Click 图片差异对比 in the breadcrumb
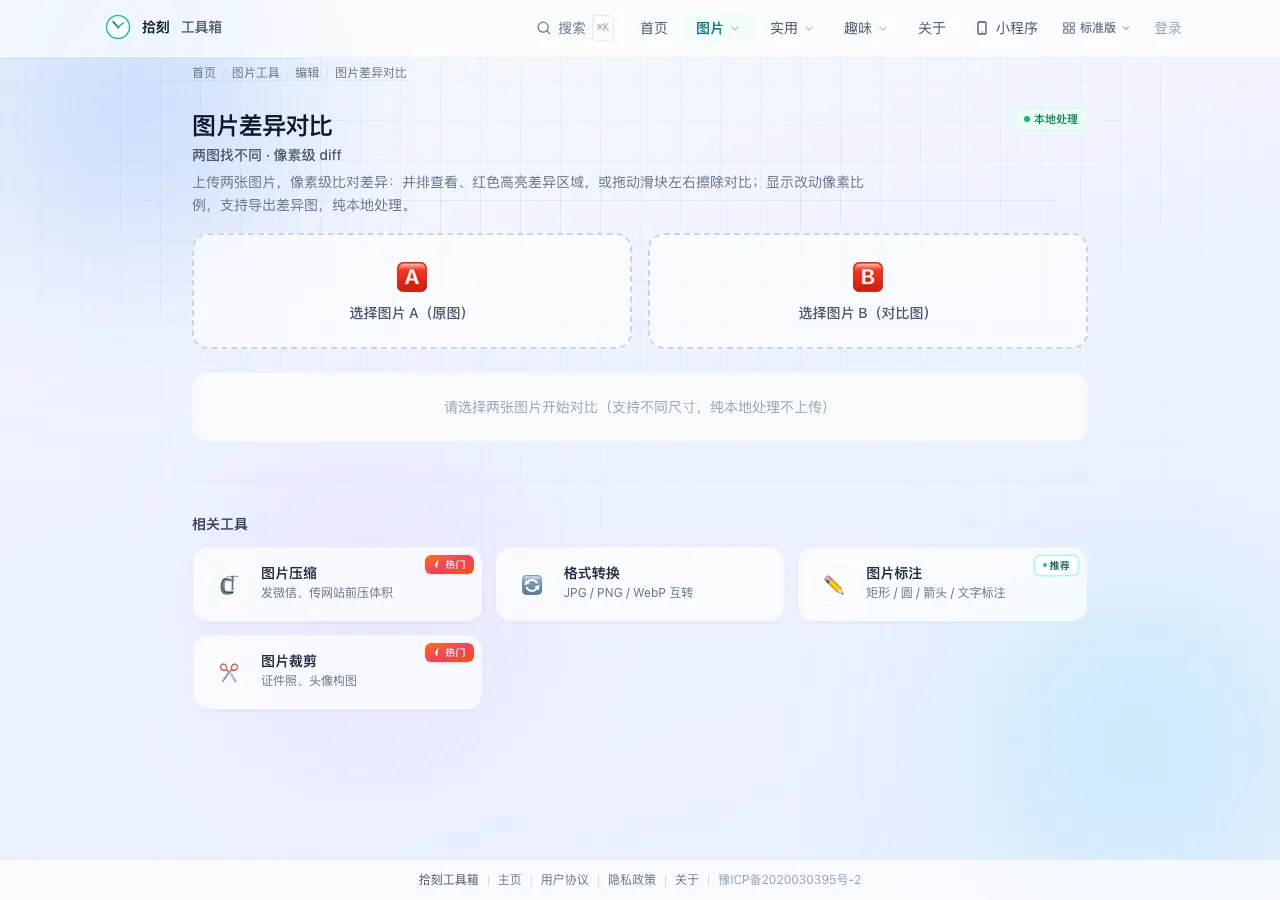 pos(371,73)
